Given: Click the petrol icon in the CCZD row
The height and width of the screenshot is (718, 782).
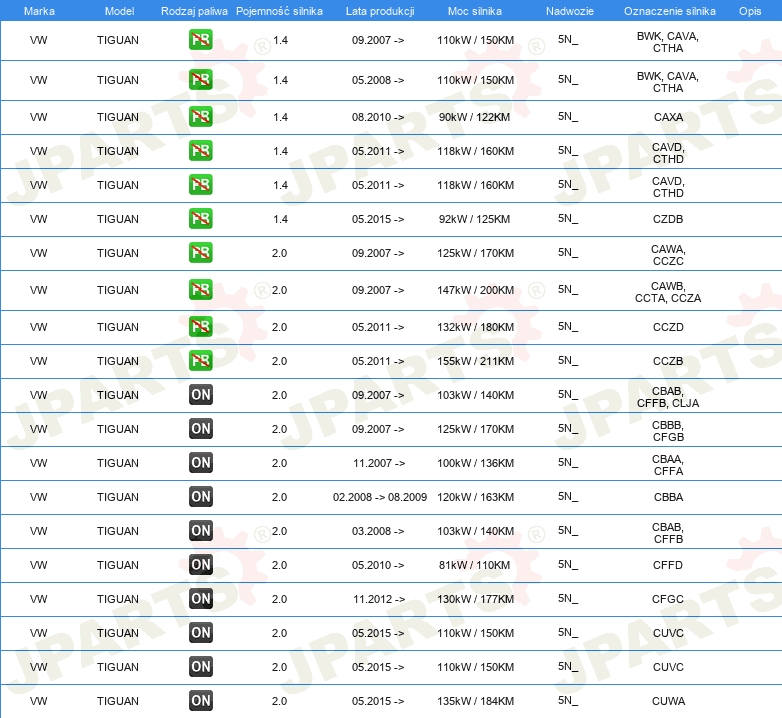Looking at the screenshot, I should 200,327.
